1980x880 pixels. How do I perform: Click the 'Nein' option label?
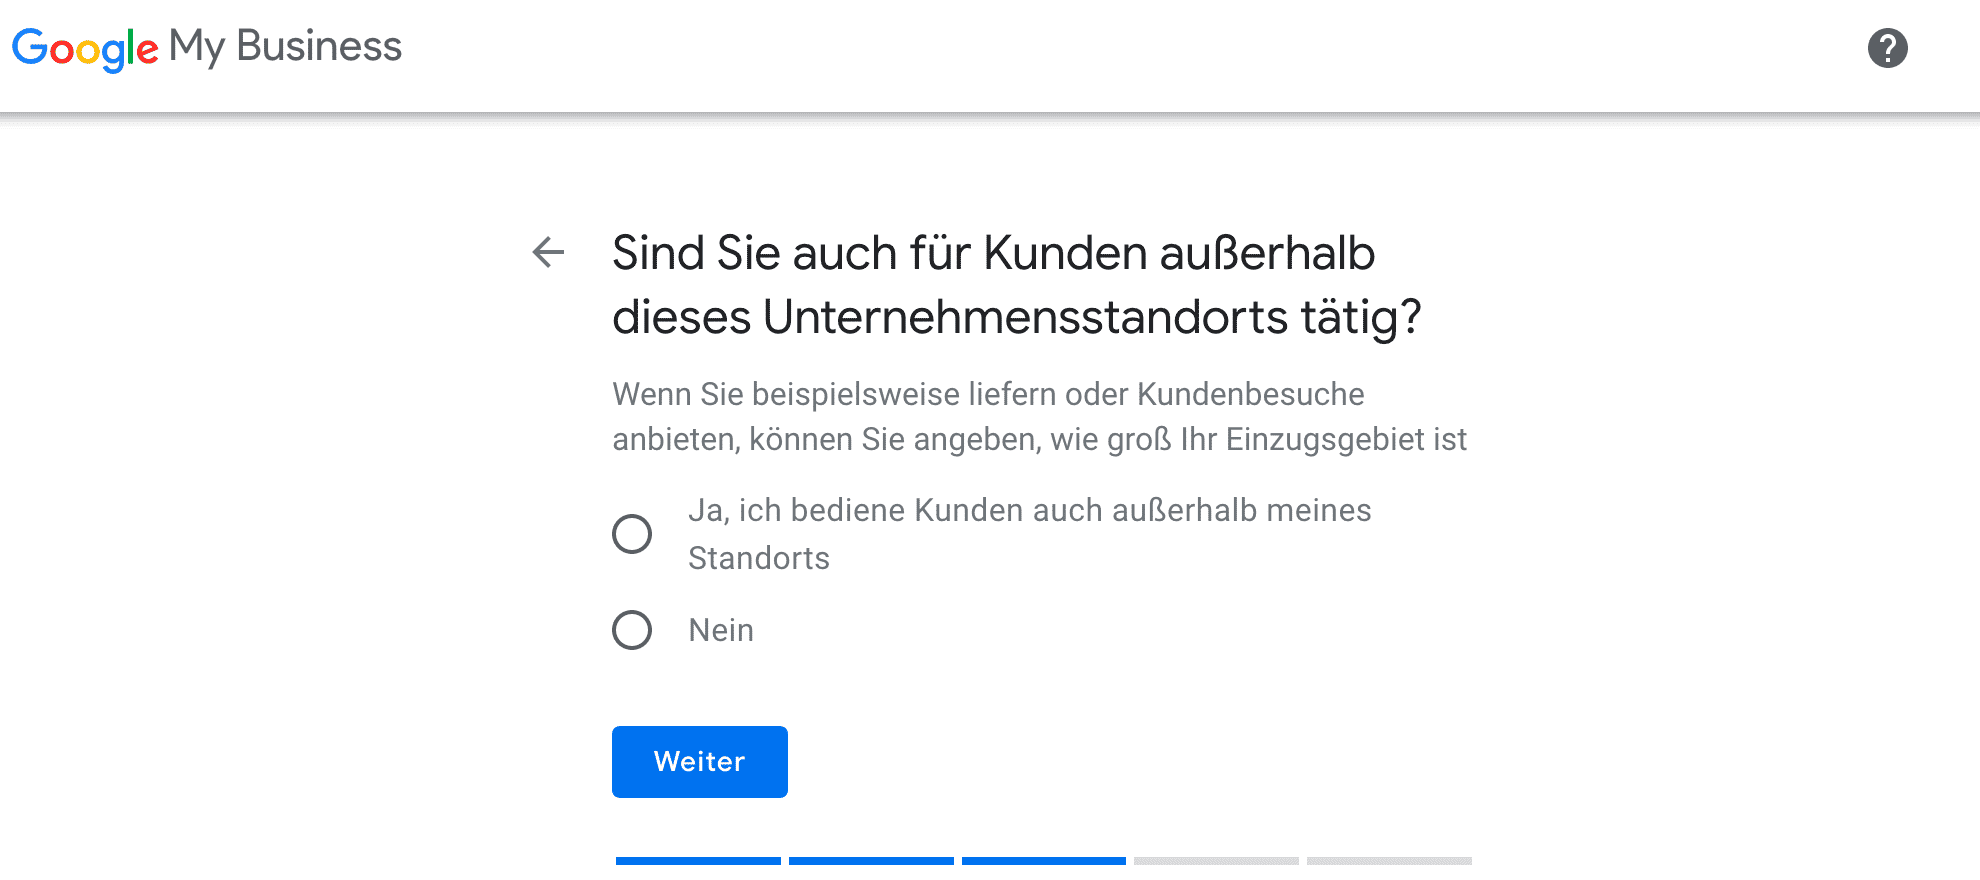721,630
